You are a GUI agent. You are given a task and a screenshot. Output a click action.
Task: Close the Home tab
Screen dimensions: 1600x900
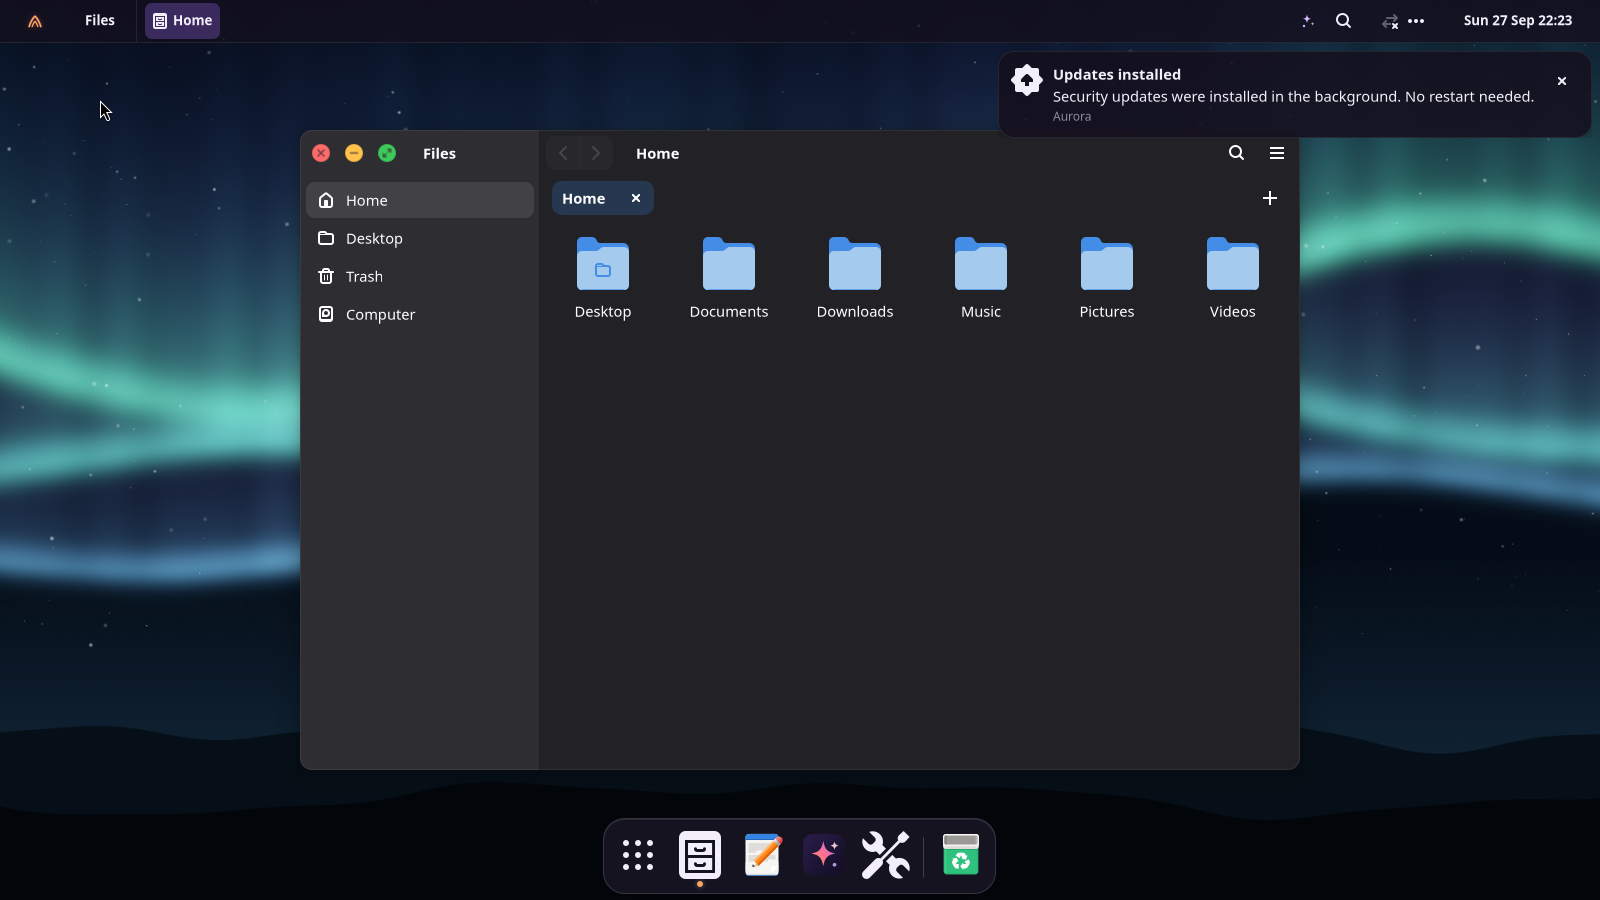(636, 198)
